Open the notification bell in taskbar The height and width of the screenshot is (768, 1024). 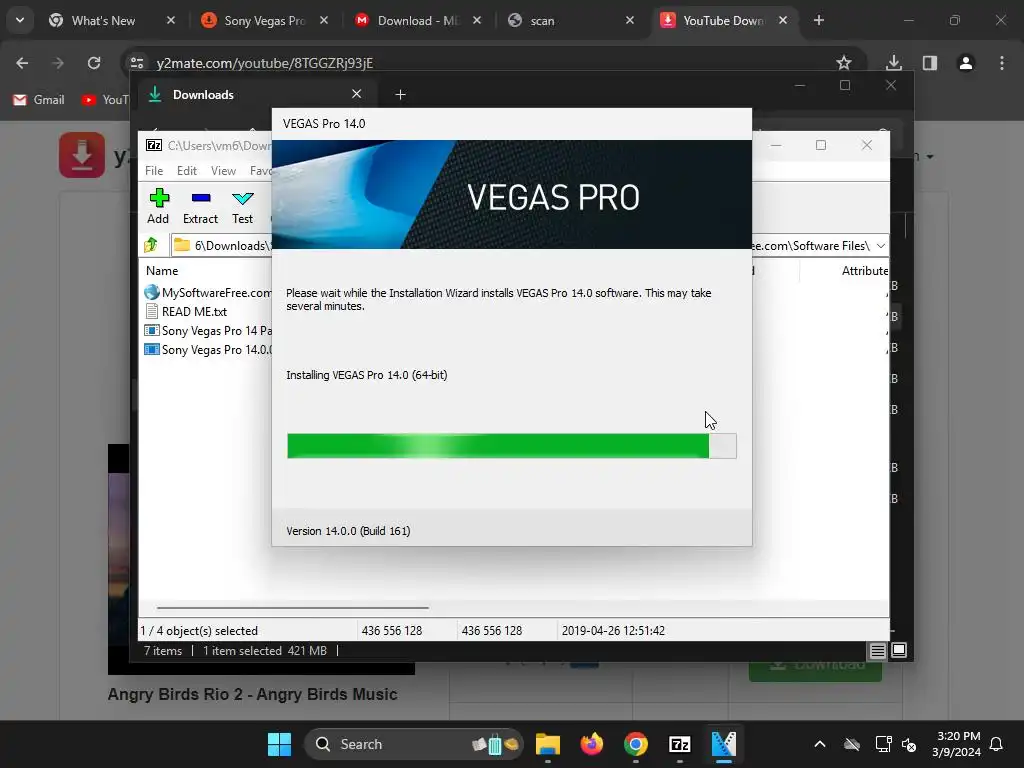click(996, 744)
